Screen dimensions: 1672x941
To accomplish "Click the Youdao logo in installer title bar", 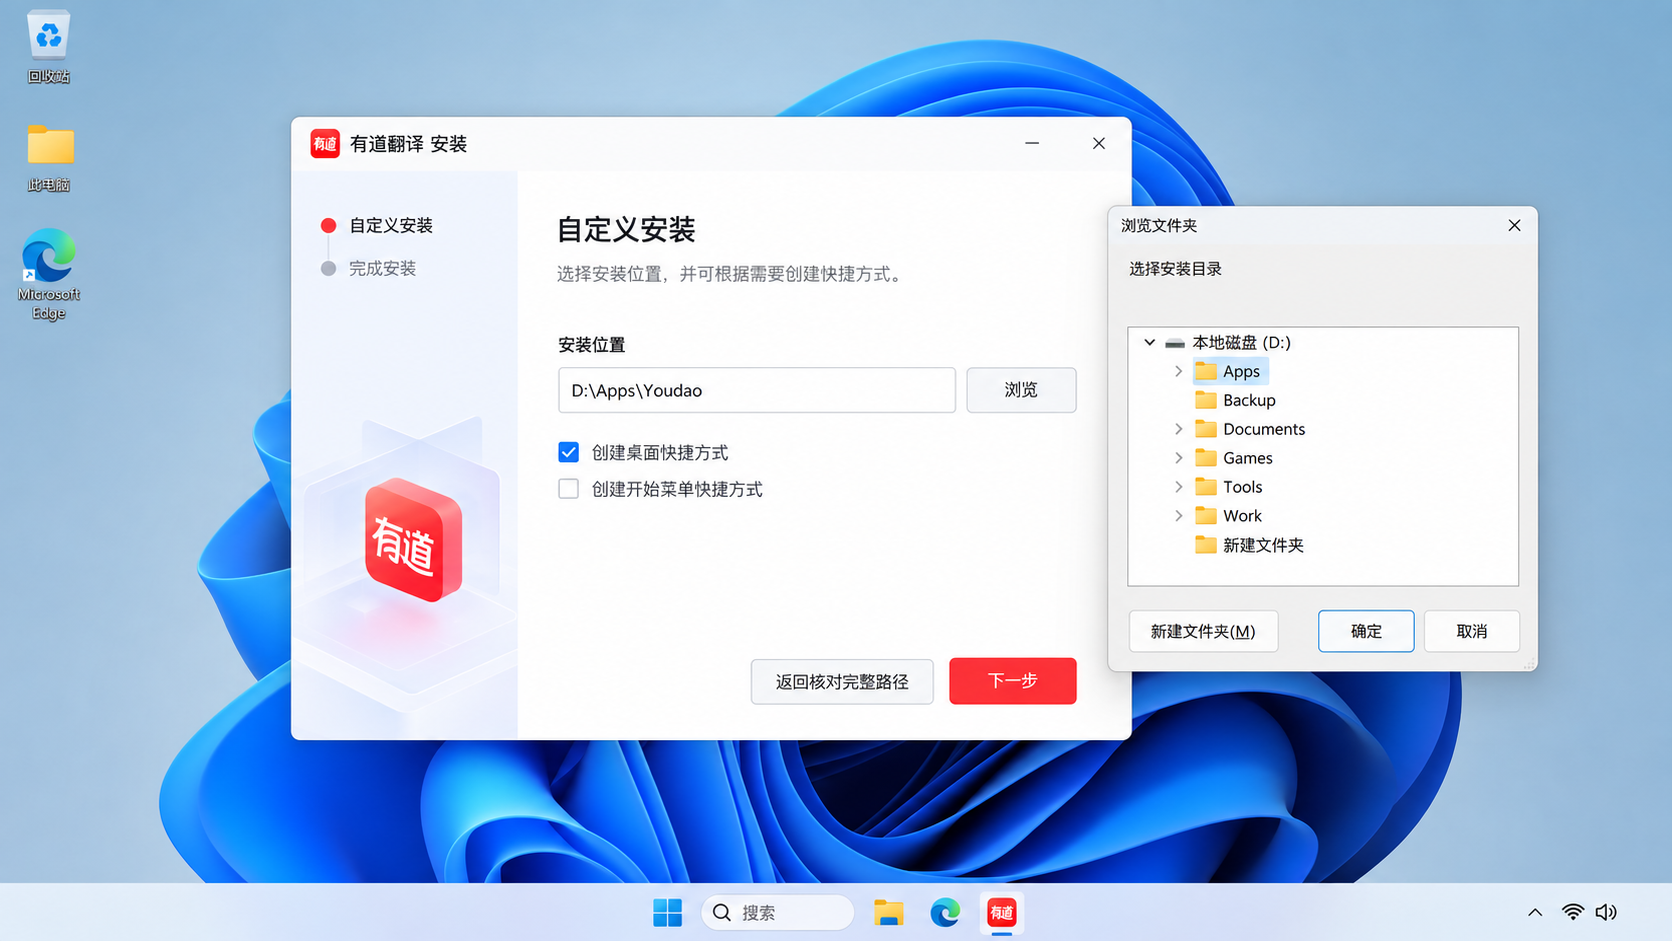I will (325, 144).
